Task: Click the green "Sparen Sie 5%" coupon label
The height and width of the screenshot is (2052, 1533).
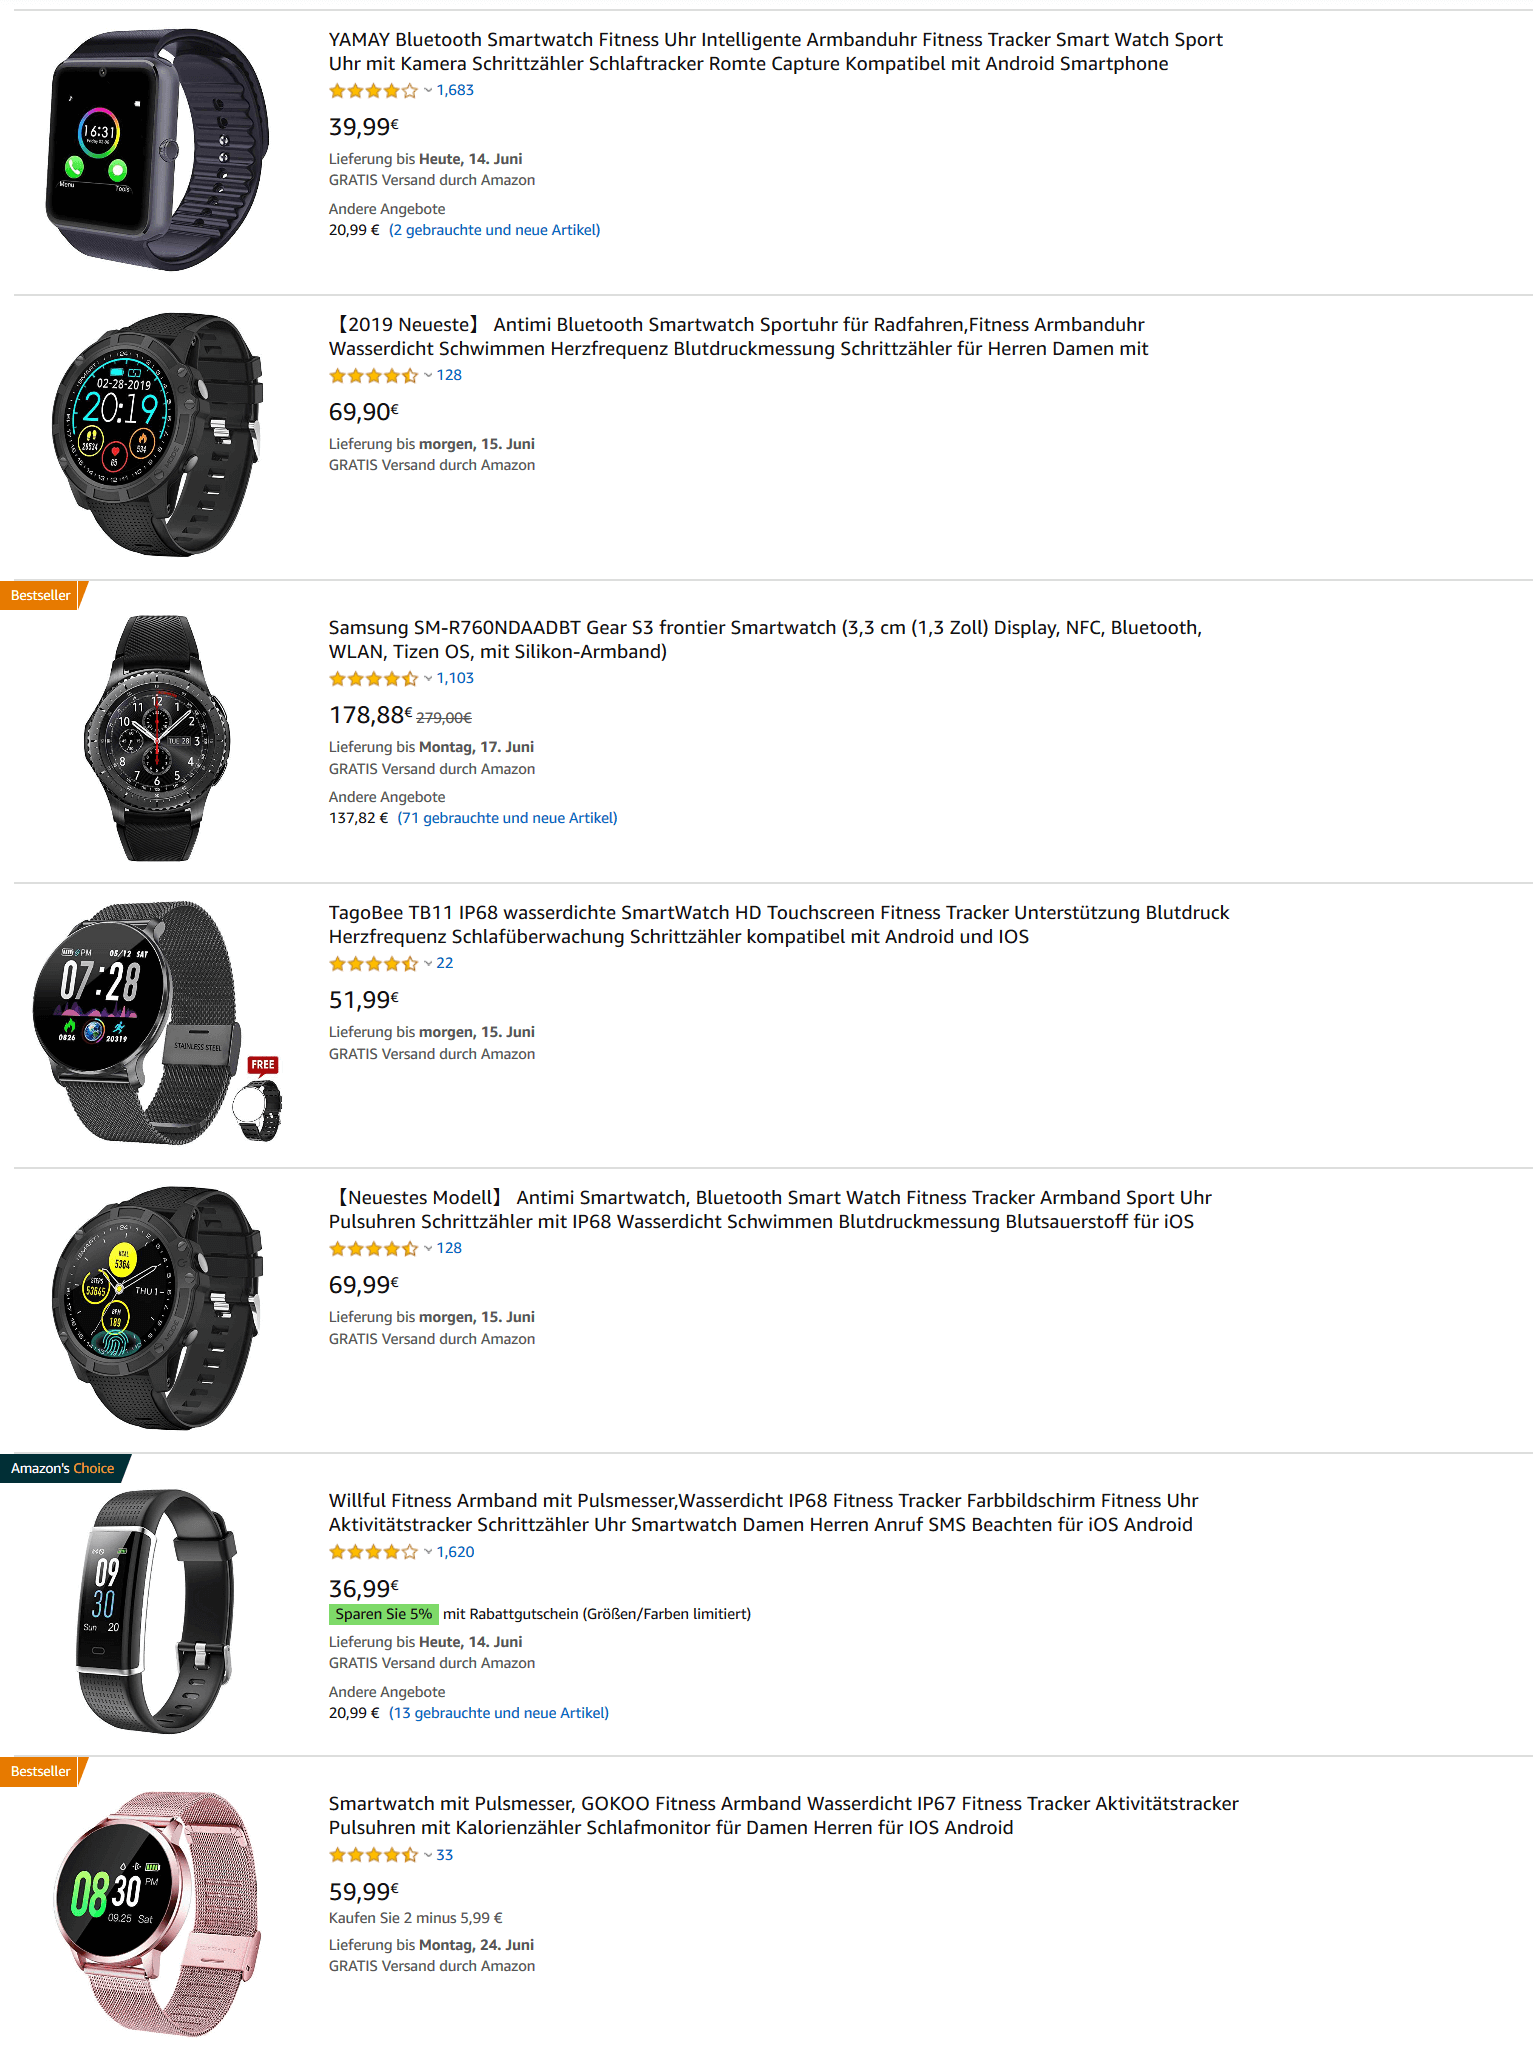Action: pyautogui.click(x=383, y=1614)
